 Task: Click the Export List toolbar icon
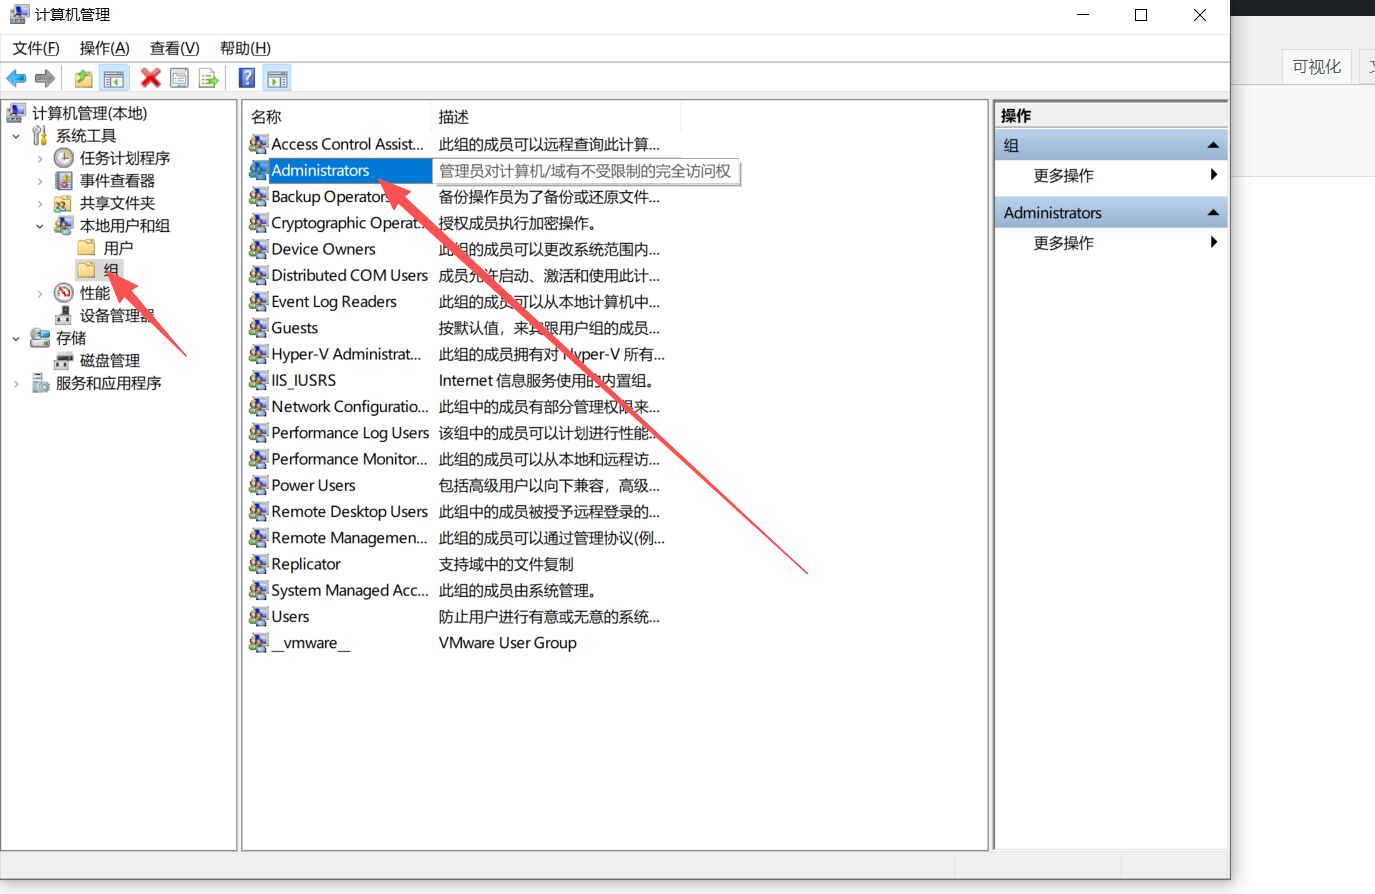[x=208, y=78]
